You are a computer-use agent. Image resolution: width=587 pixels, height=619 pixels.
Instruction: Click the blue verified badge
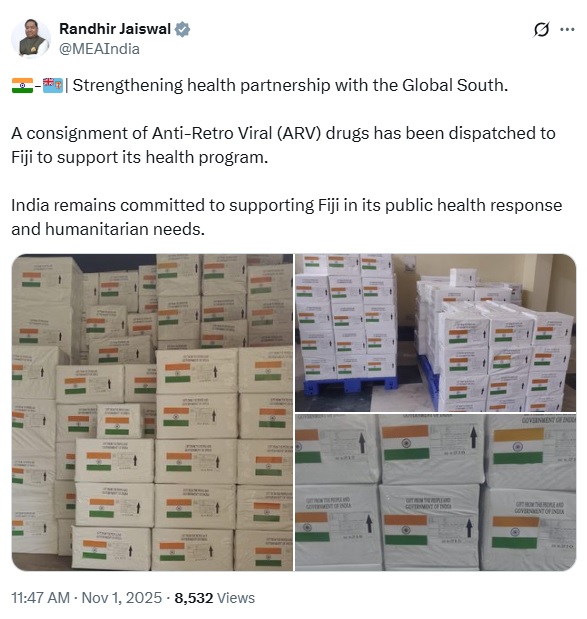182,30
